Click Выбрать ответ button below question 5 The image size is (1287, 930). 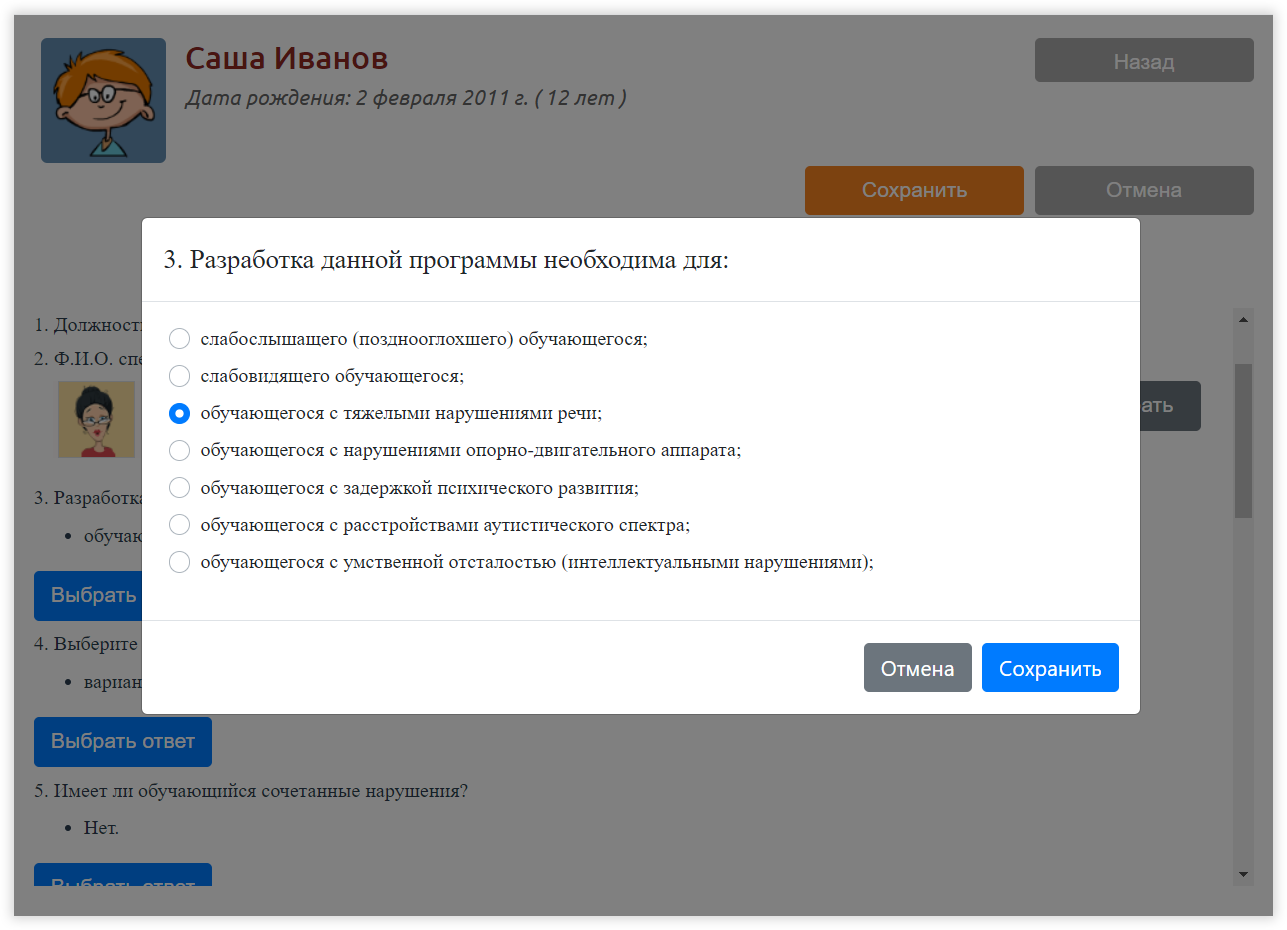click(x=123, y=876)
